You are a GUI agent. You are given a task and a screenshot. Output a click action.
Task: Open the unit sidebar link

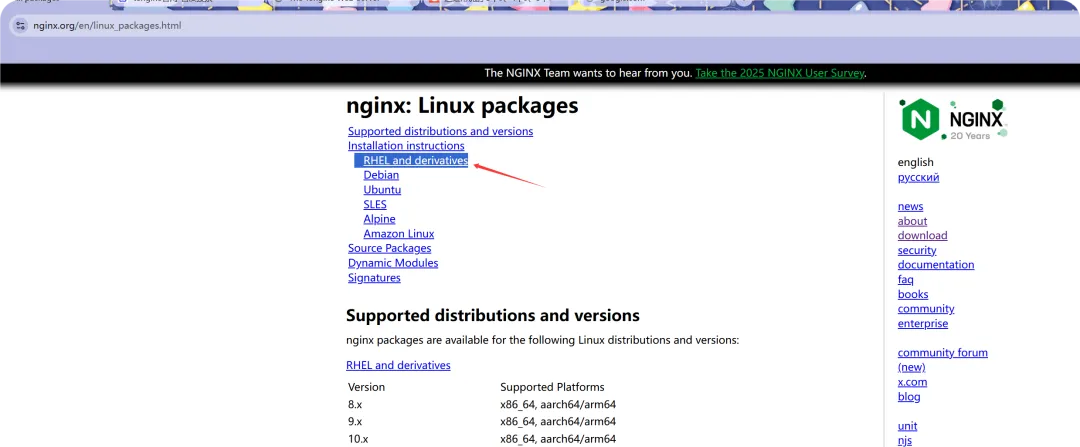coord(907,426)
